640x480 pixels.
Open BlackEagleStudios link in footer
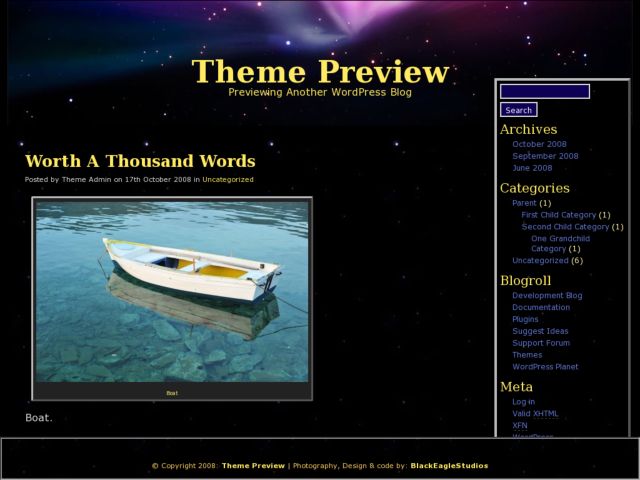click(x=449, y=466)
